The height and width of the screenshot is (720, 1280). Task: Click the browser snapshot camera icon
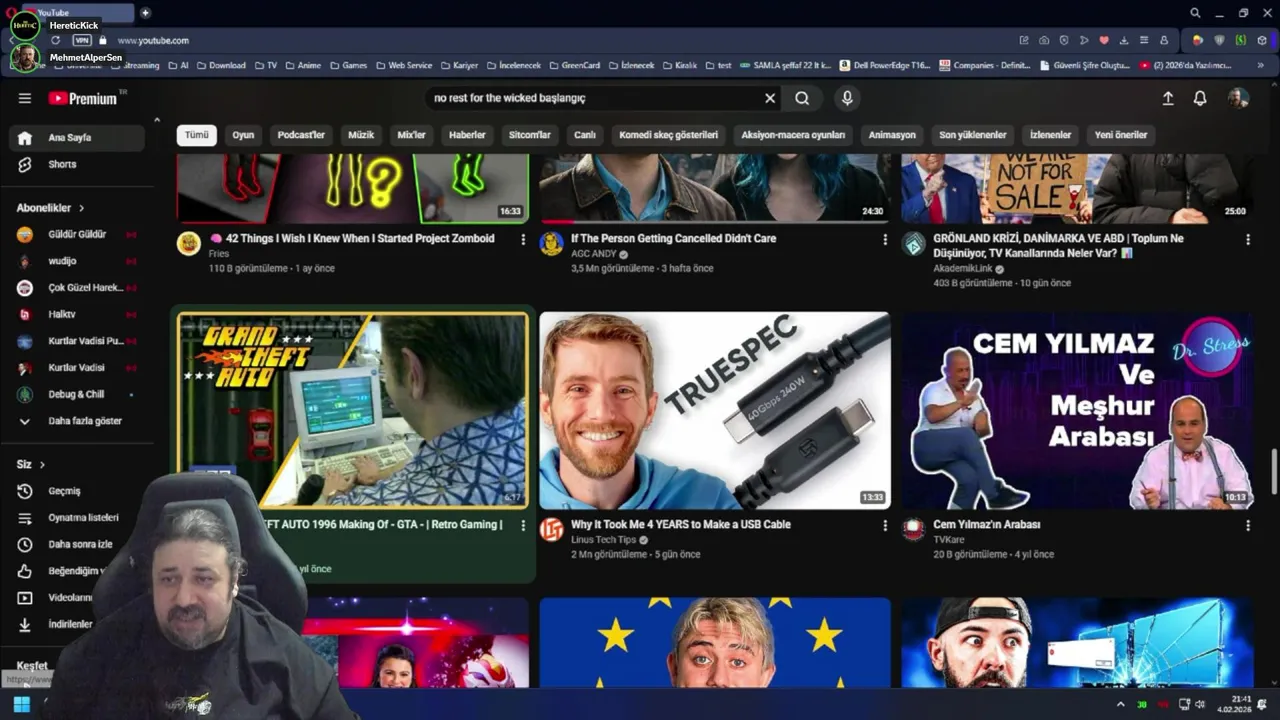[1044, 40]
